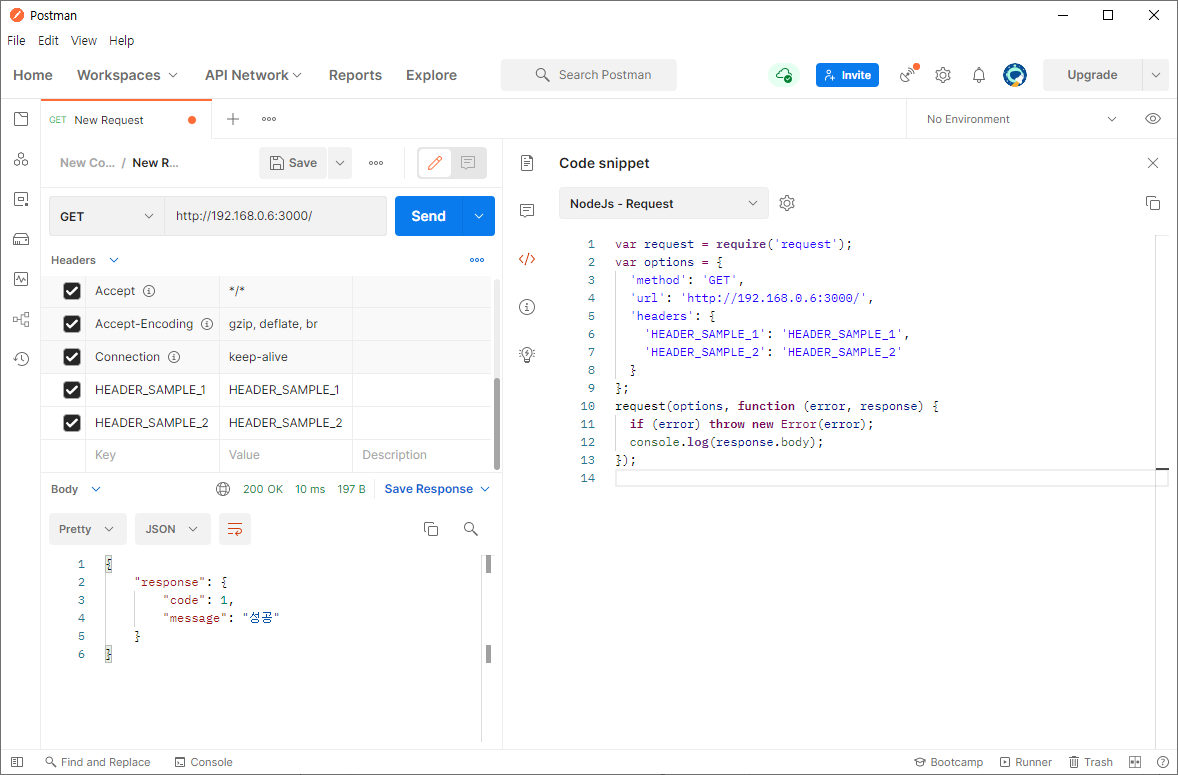
Task: Open Pretty view dropdown
Action: pos(87,529)
